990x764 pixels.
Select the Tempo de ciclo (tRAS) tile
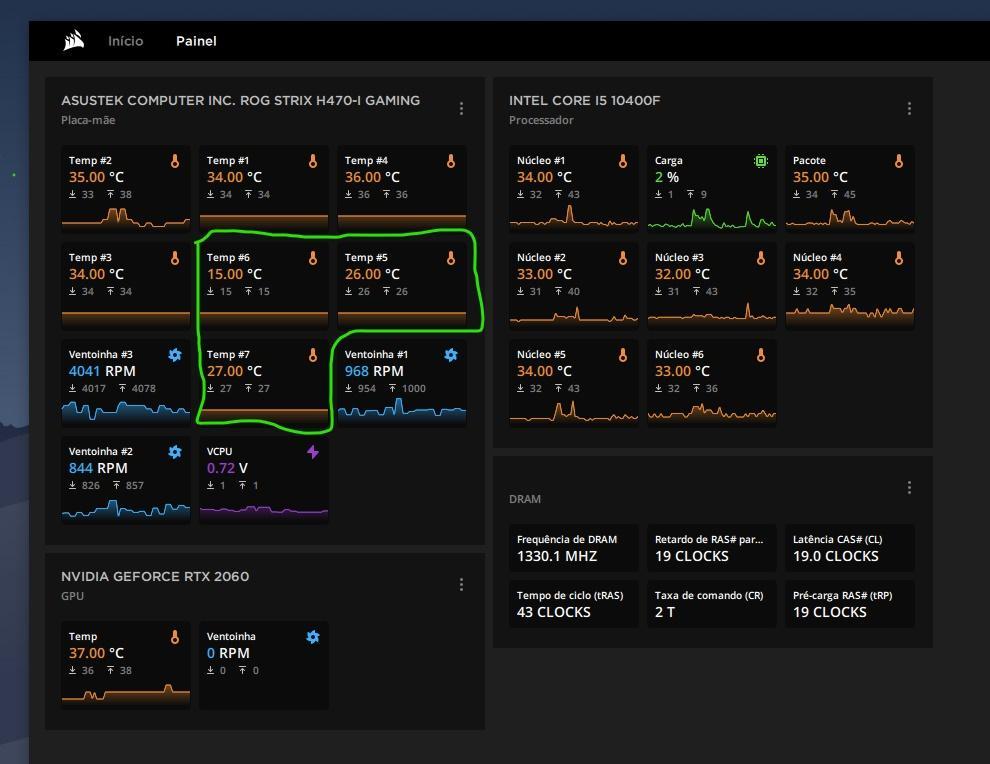click(573, 604)
